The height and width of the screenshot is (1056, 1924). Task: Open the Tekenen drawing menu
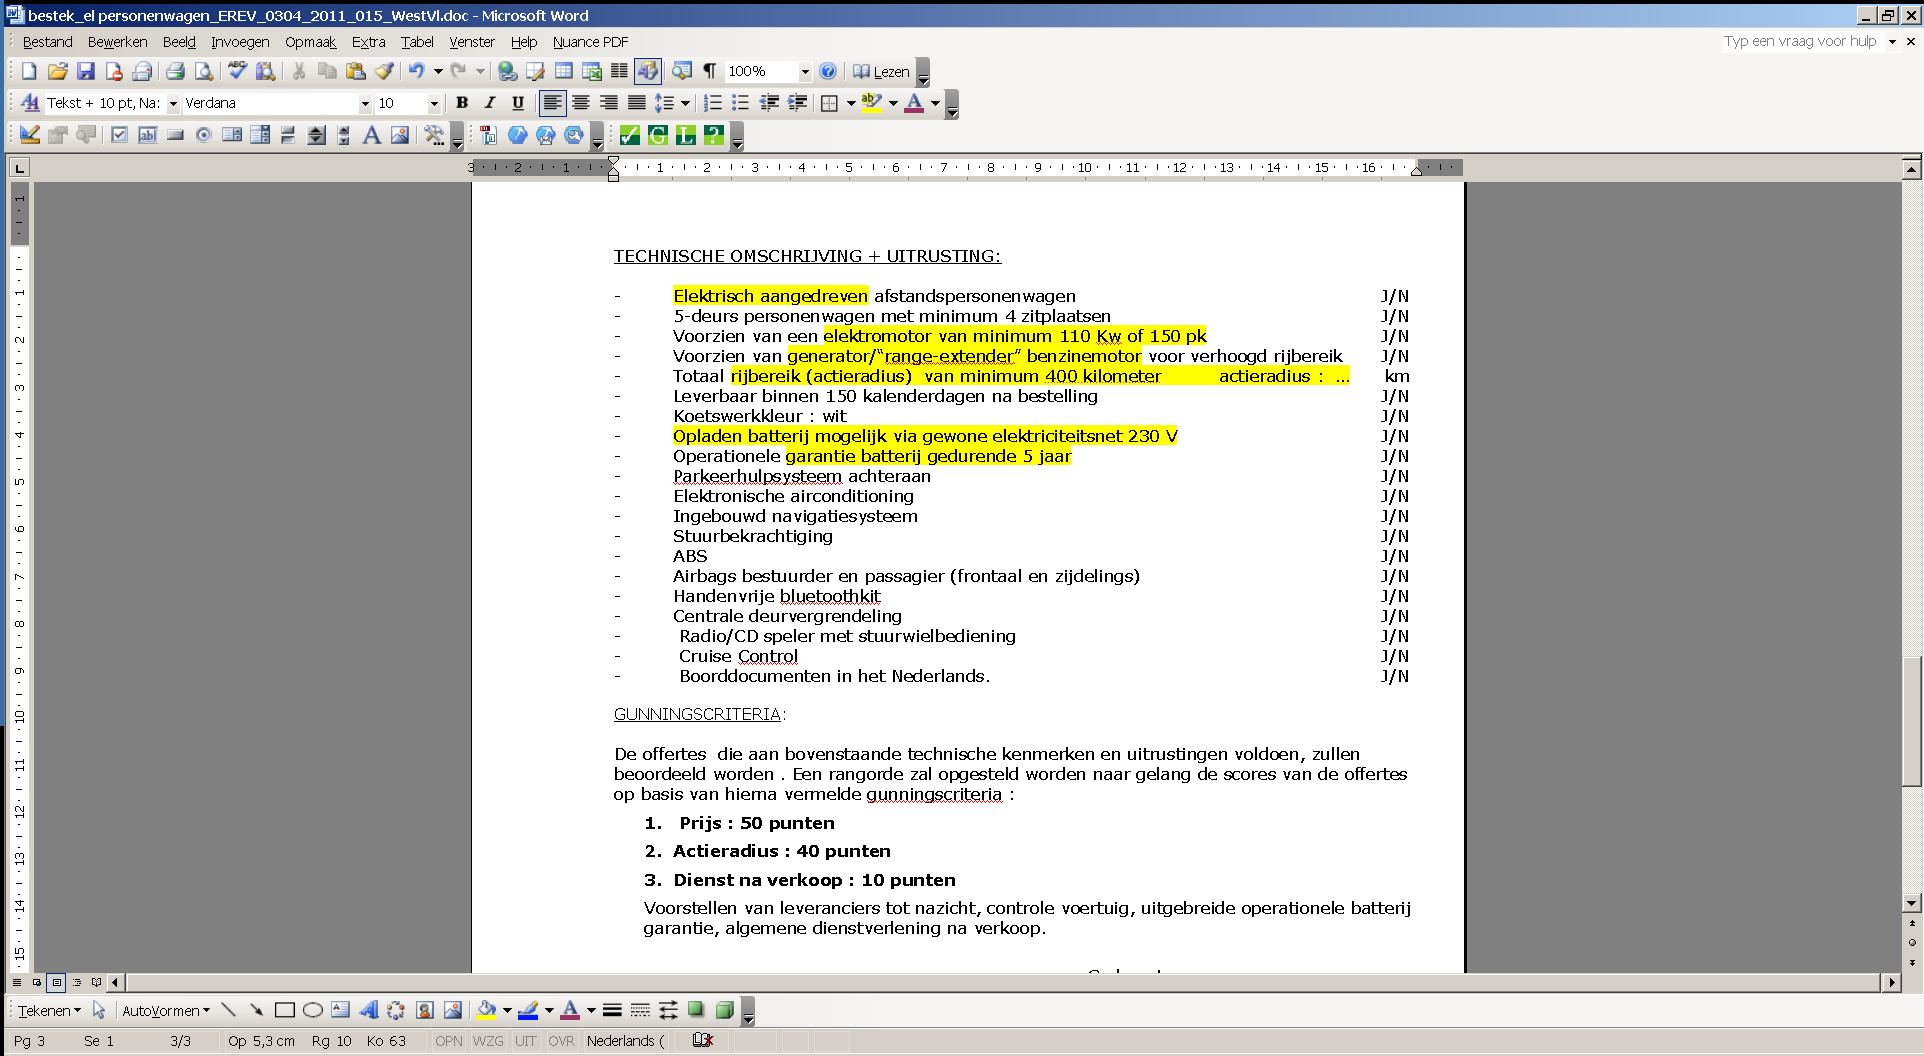pos(49,1011)
